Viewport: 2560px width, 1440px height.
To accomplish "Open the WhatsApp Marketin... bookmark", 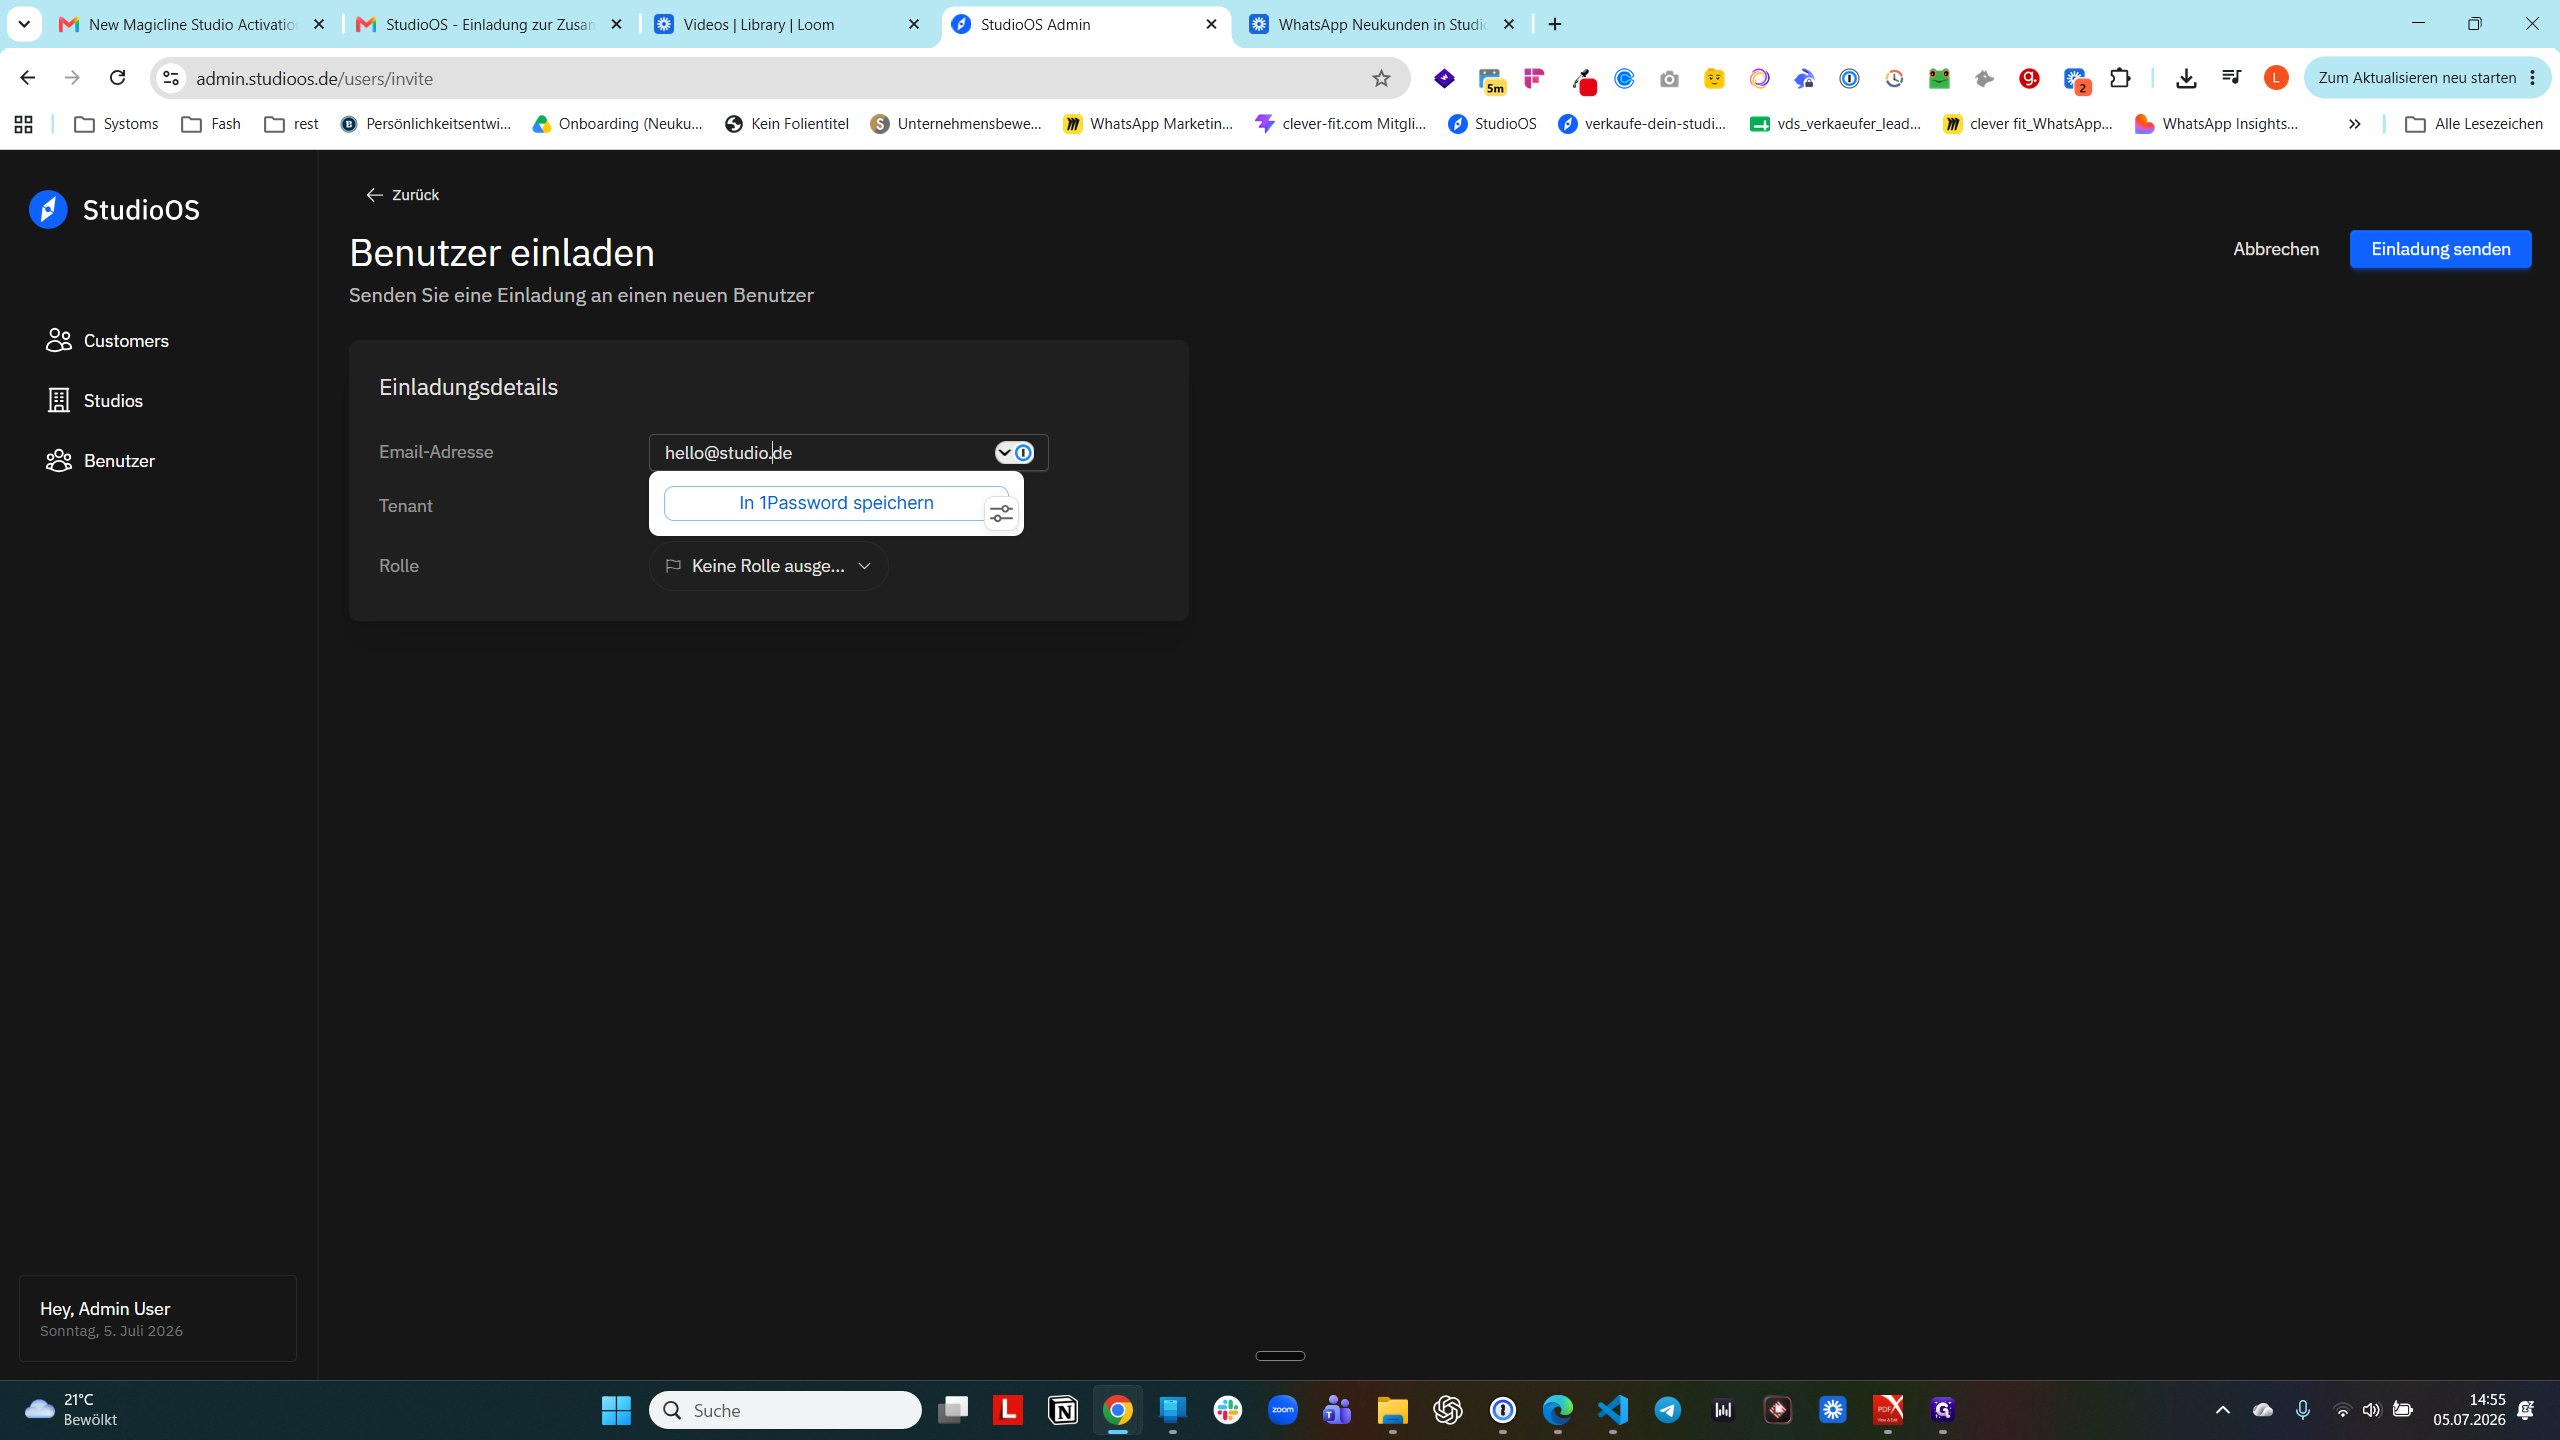I will pyautogui.click(x=1149, y=124).
